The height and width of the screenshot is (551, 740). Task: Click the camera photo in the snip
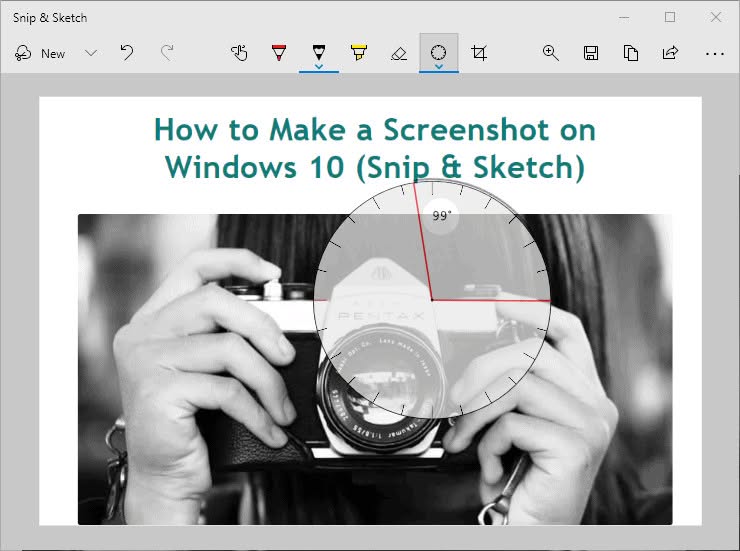pyautogui.click(x=375, y=369)
